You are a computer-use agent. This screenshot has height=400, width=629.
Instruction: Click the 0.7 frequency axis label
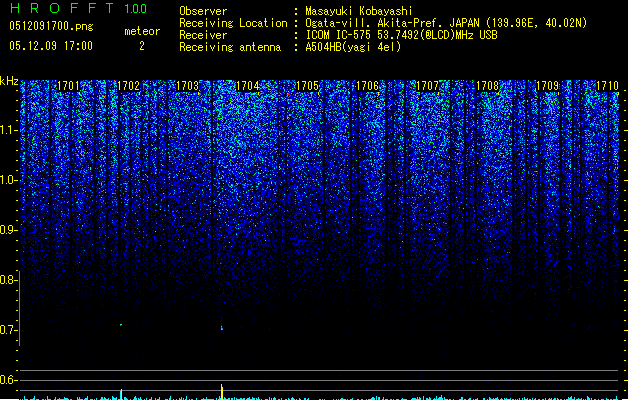pyautogui.click(x=8, y=330)
